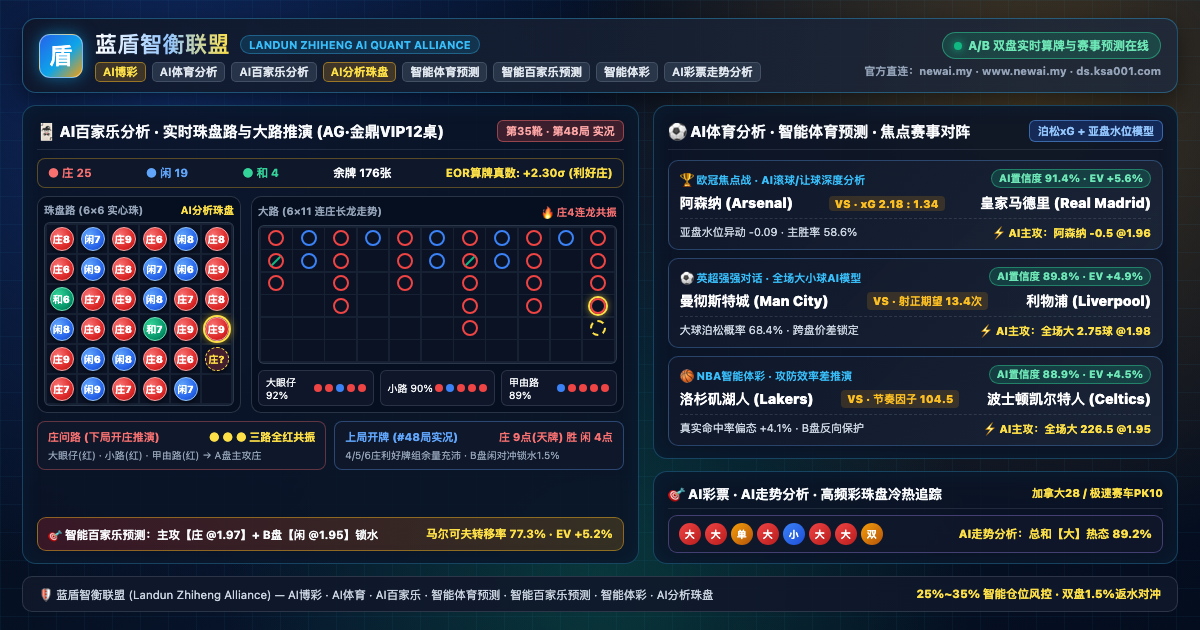Click the 小路 90% road card
This screenshot has width=1200, height=630.
436,388
